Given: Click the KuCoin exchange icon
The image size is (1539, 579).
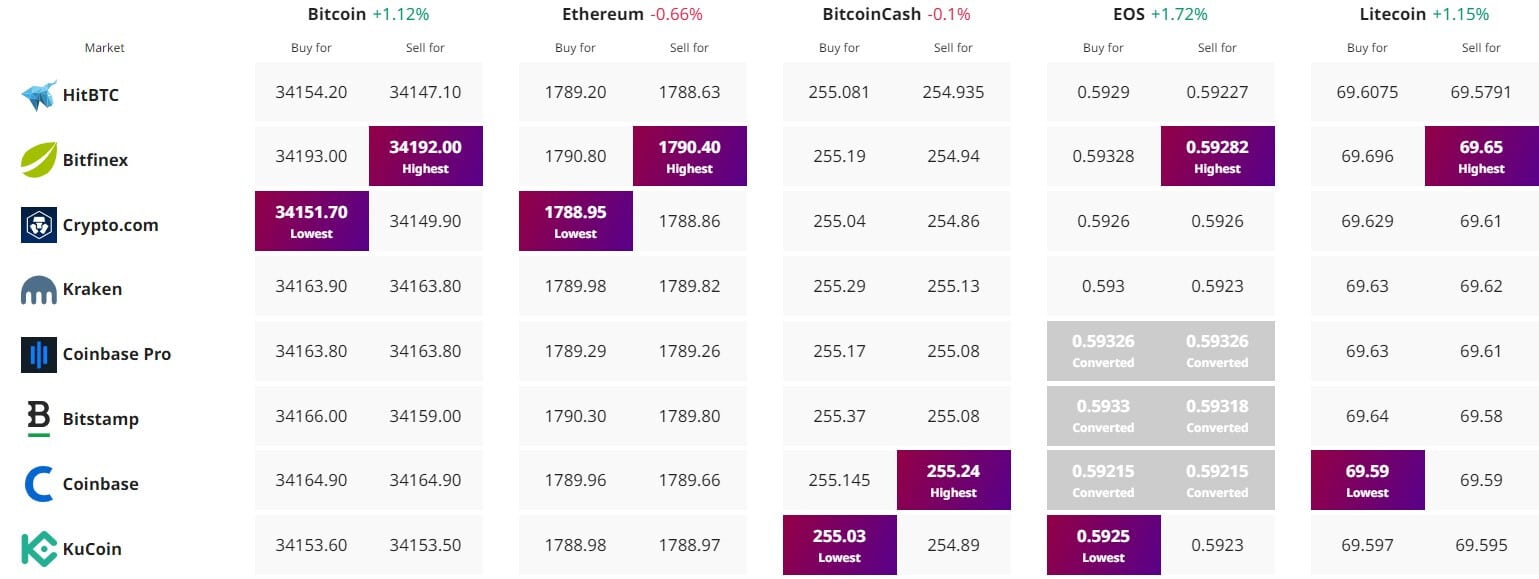Looking at the screenshot, I should tap(37, 548).
